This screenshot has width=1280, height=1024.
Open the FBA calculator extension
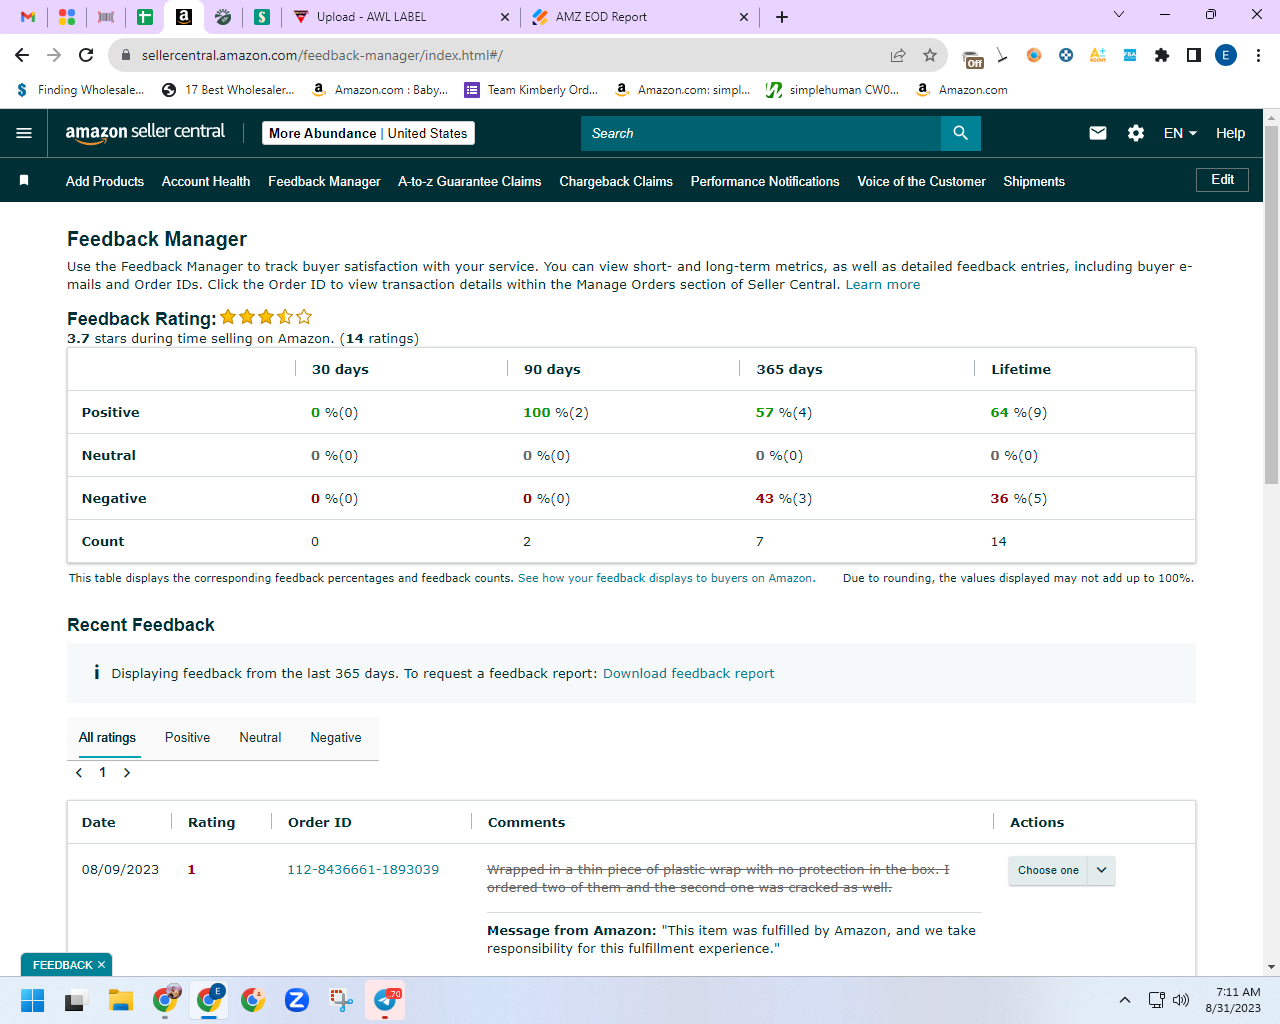(x=1130, y=55)
